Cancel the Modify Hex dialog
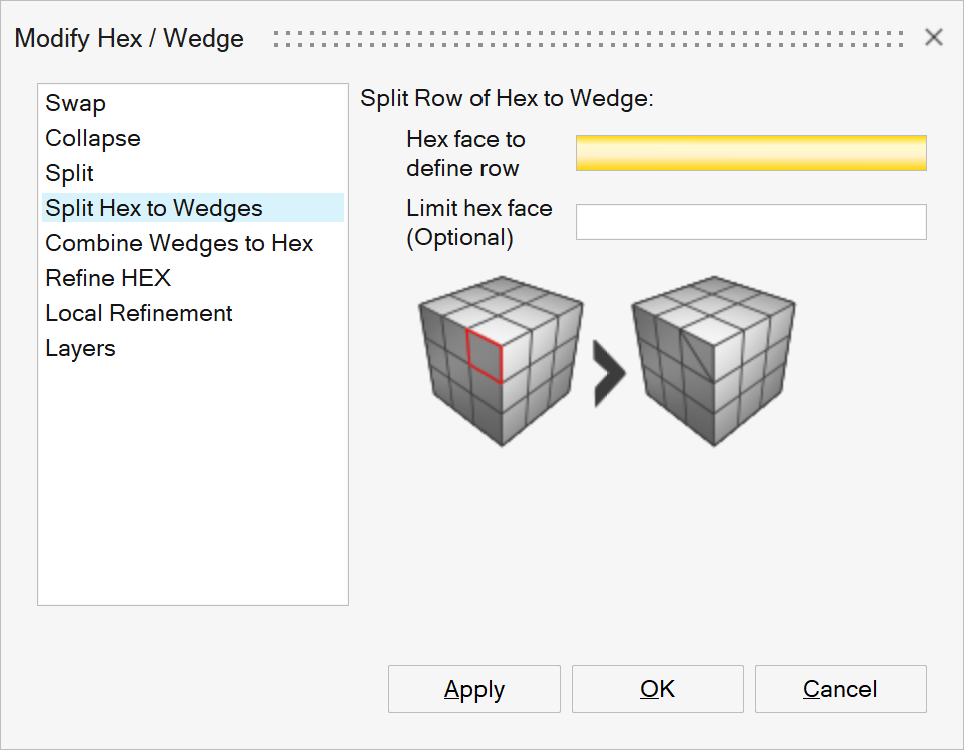 point(840,689)
